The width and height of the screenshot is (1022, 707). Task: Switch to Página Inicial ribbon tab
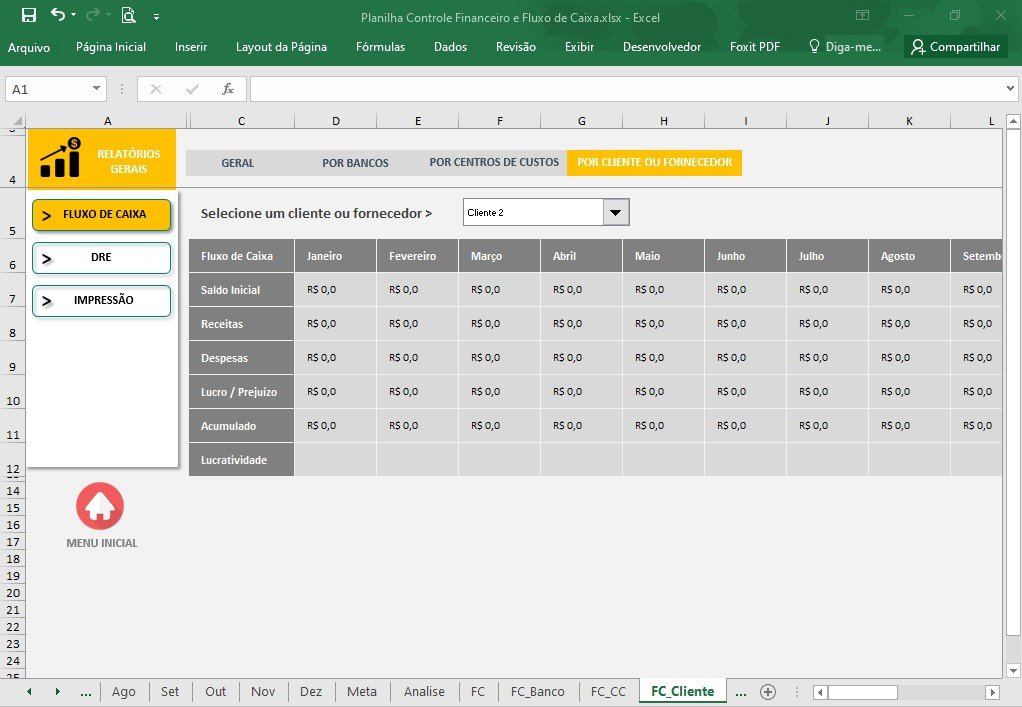[111, 47]
